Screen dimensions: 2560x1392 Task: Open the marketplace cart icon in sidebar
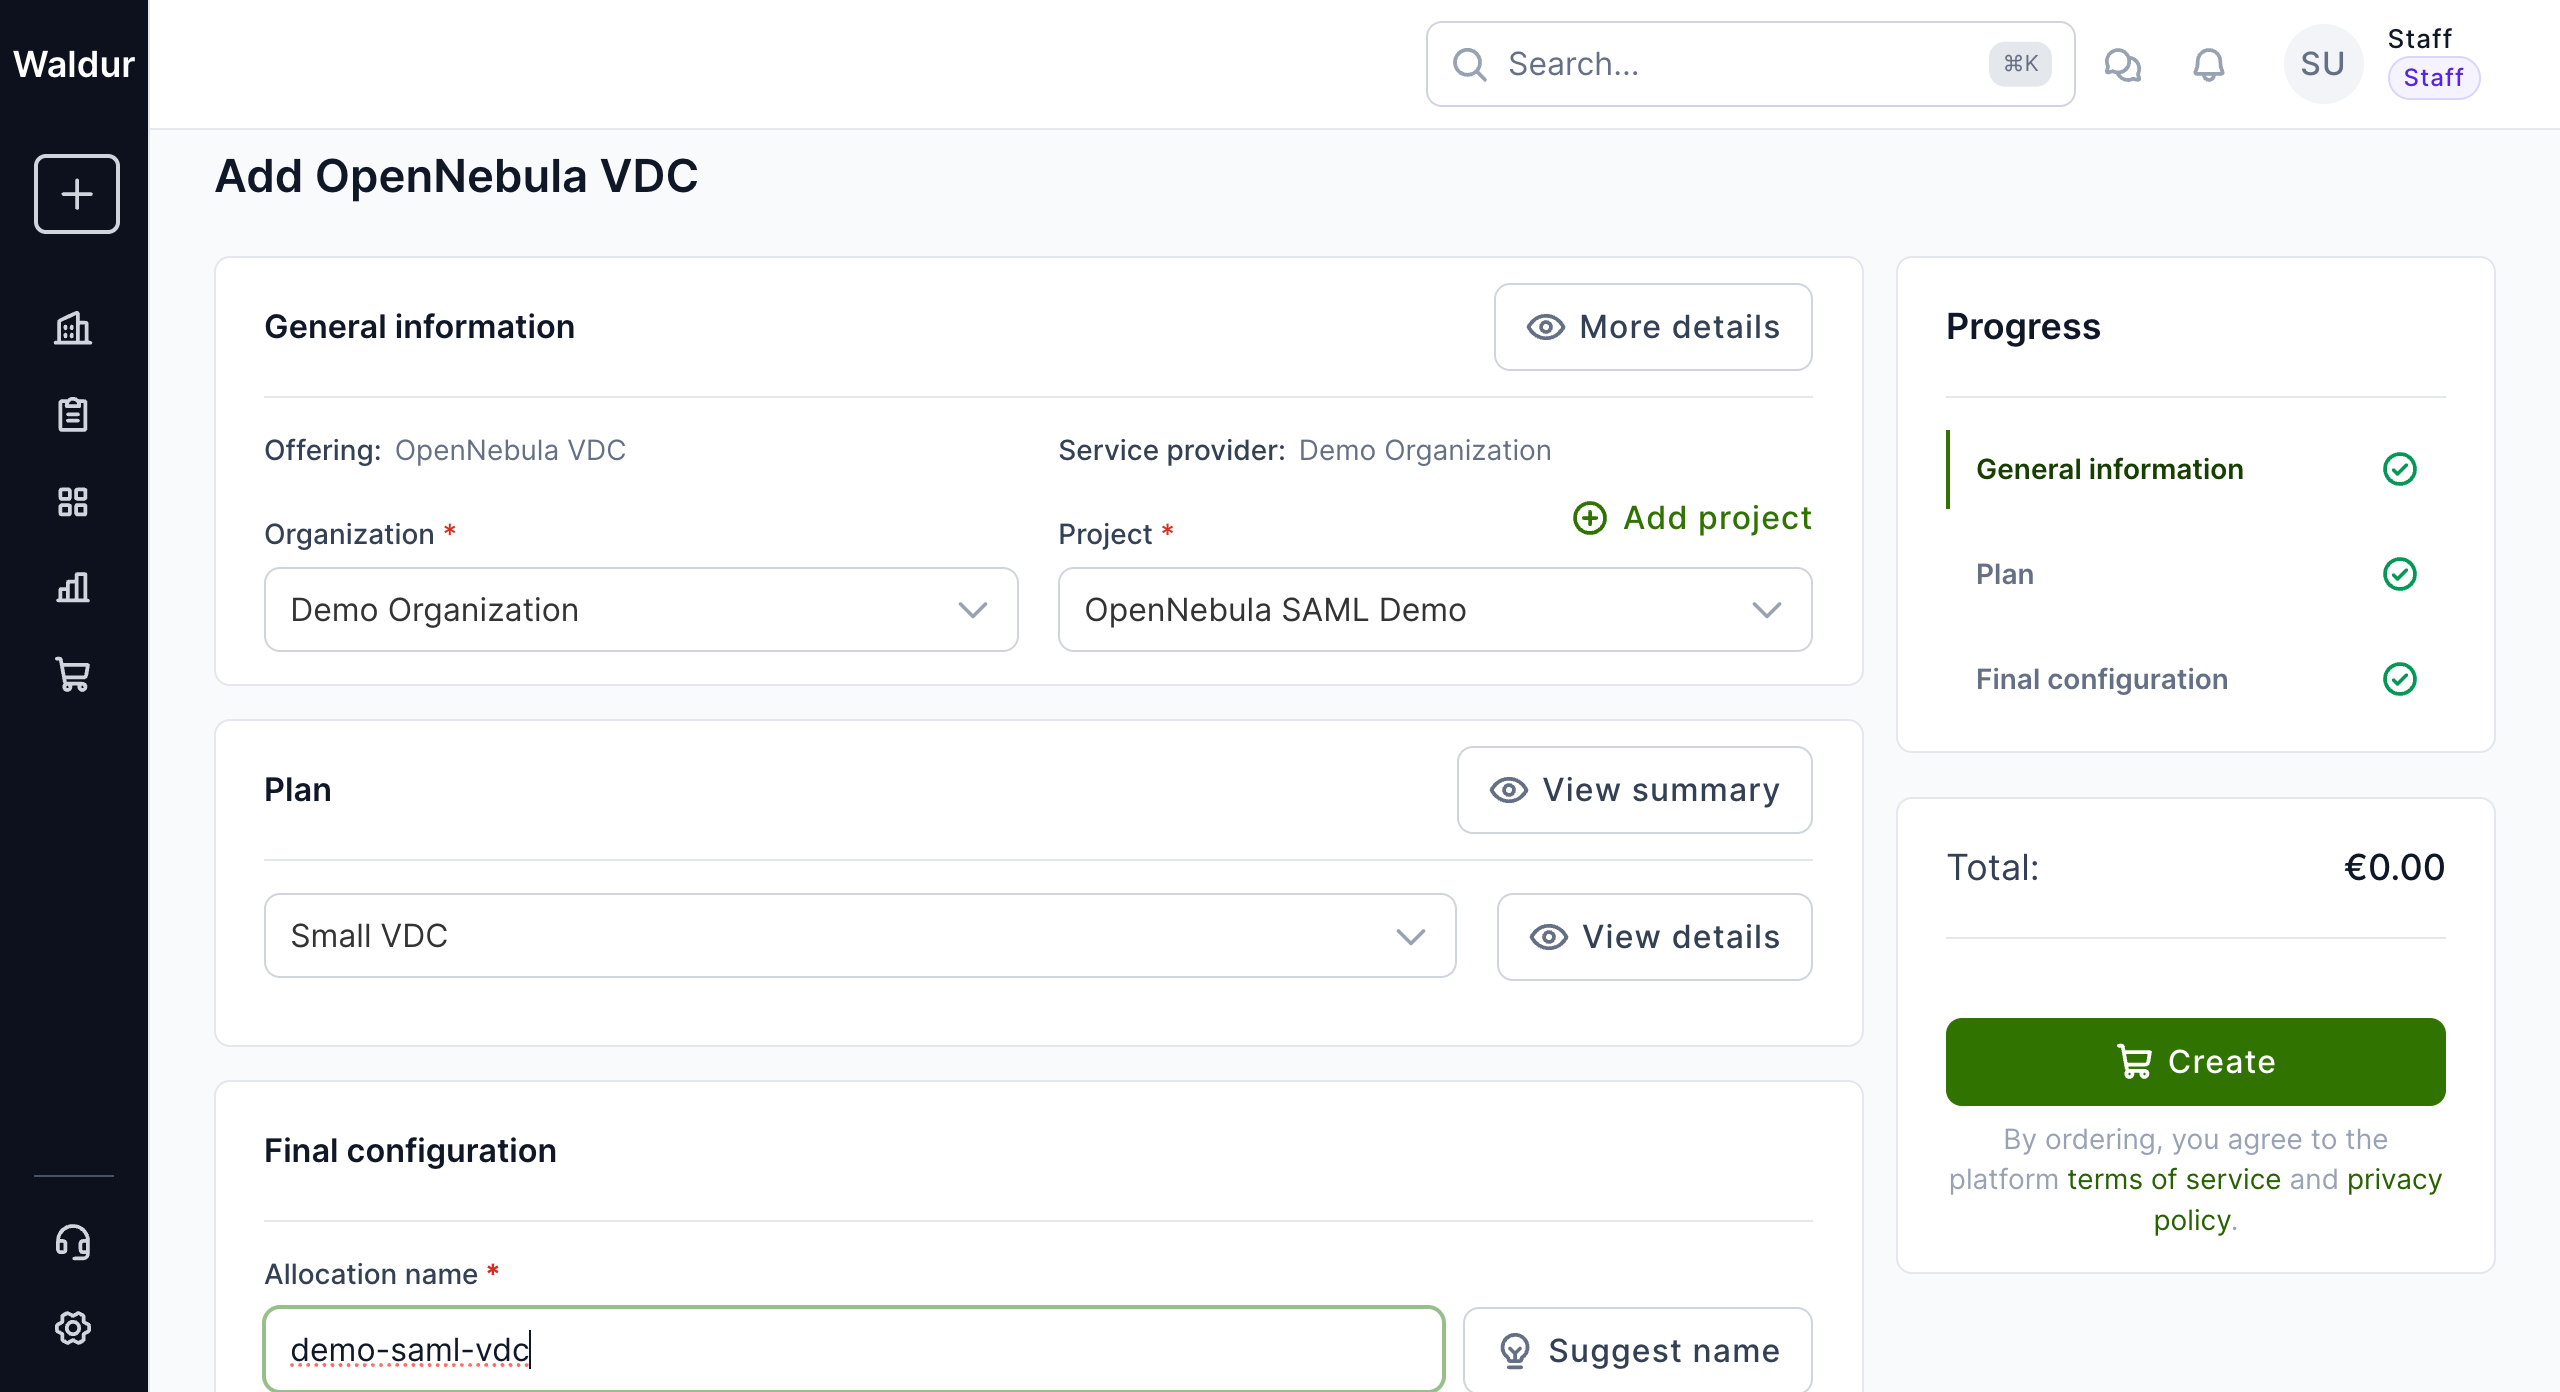pyautogui.click(x=73, y=675)
